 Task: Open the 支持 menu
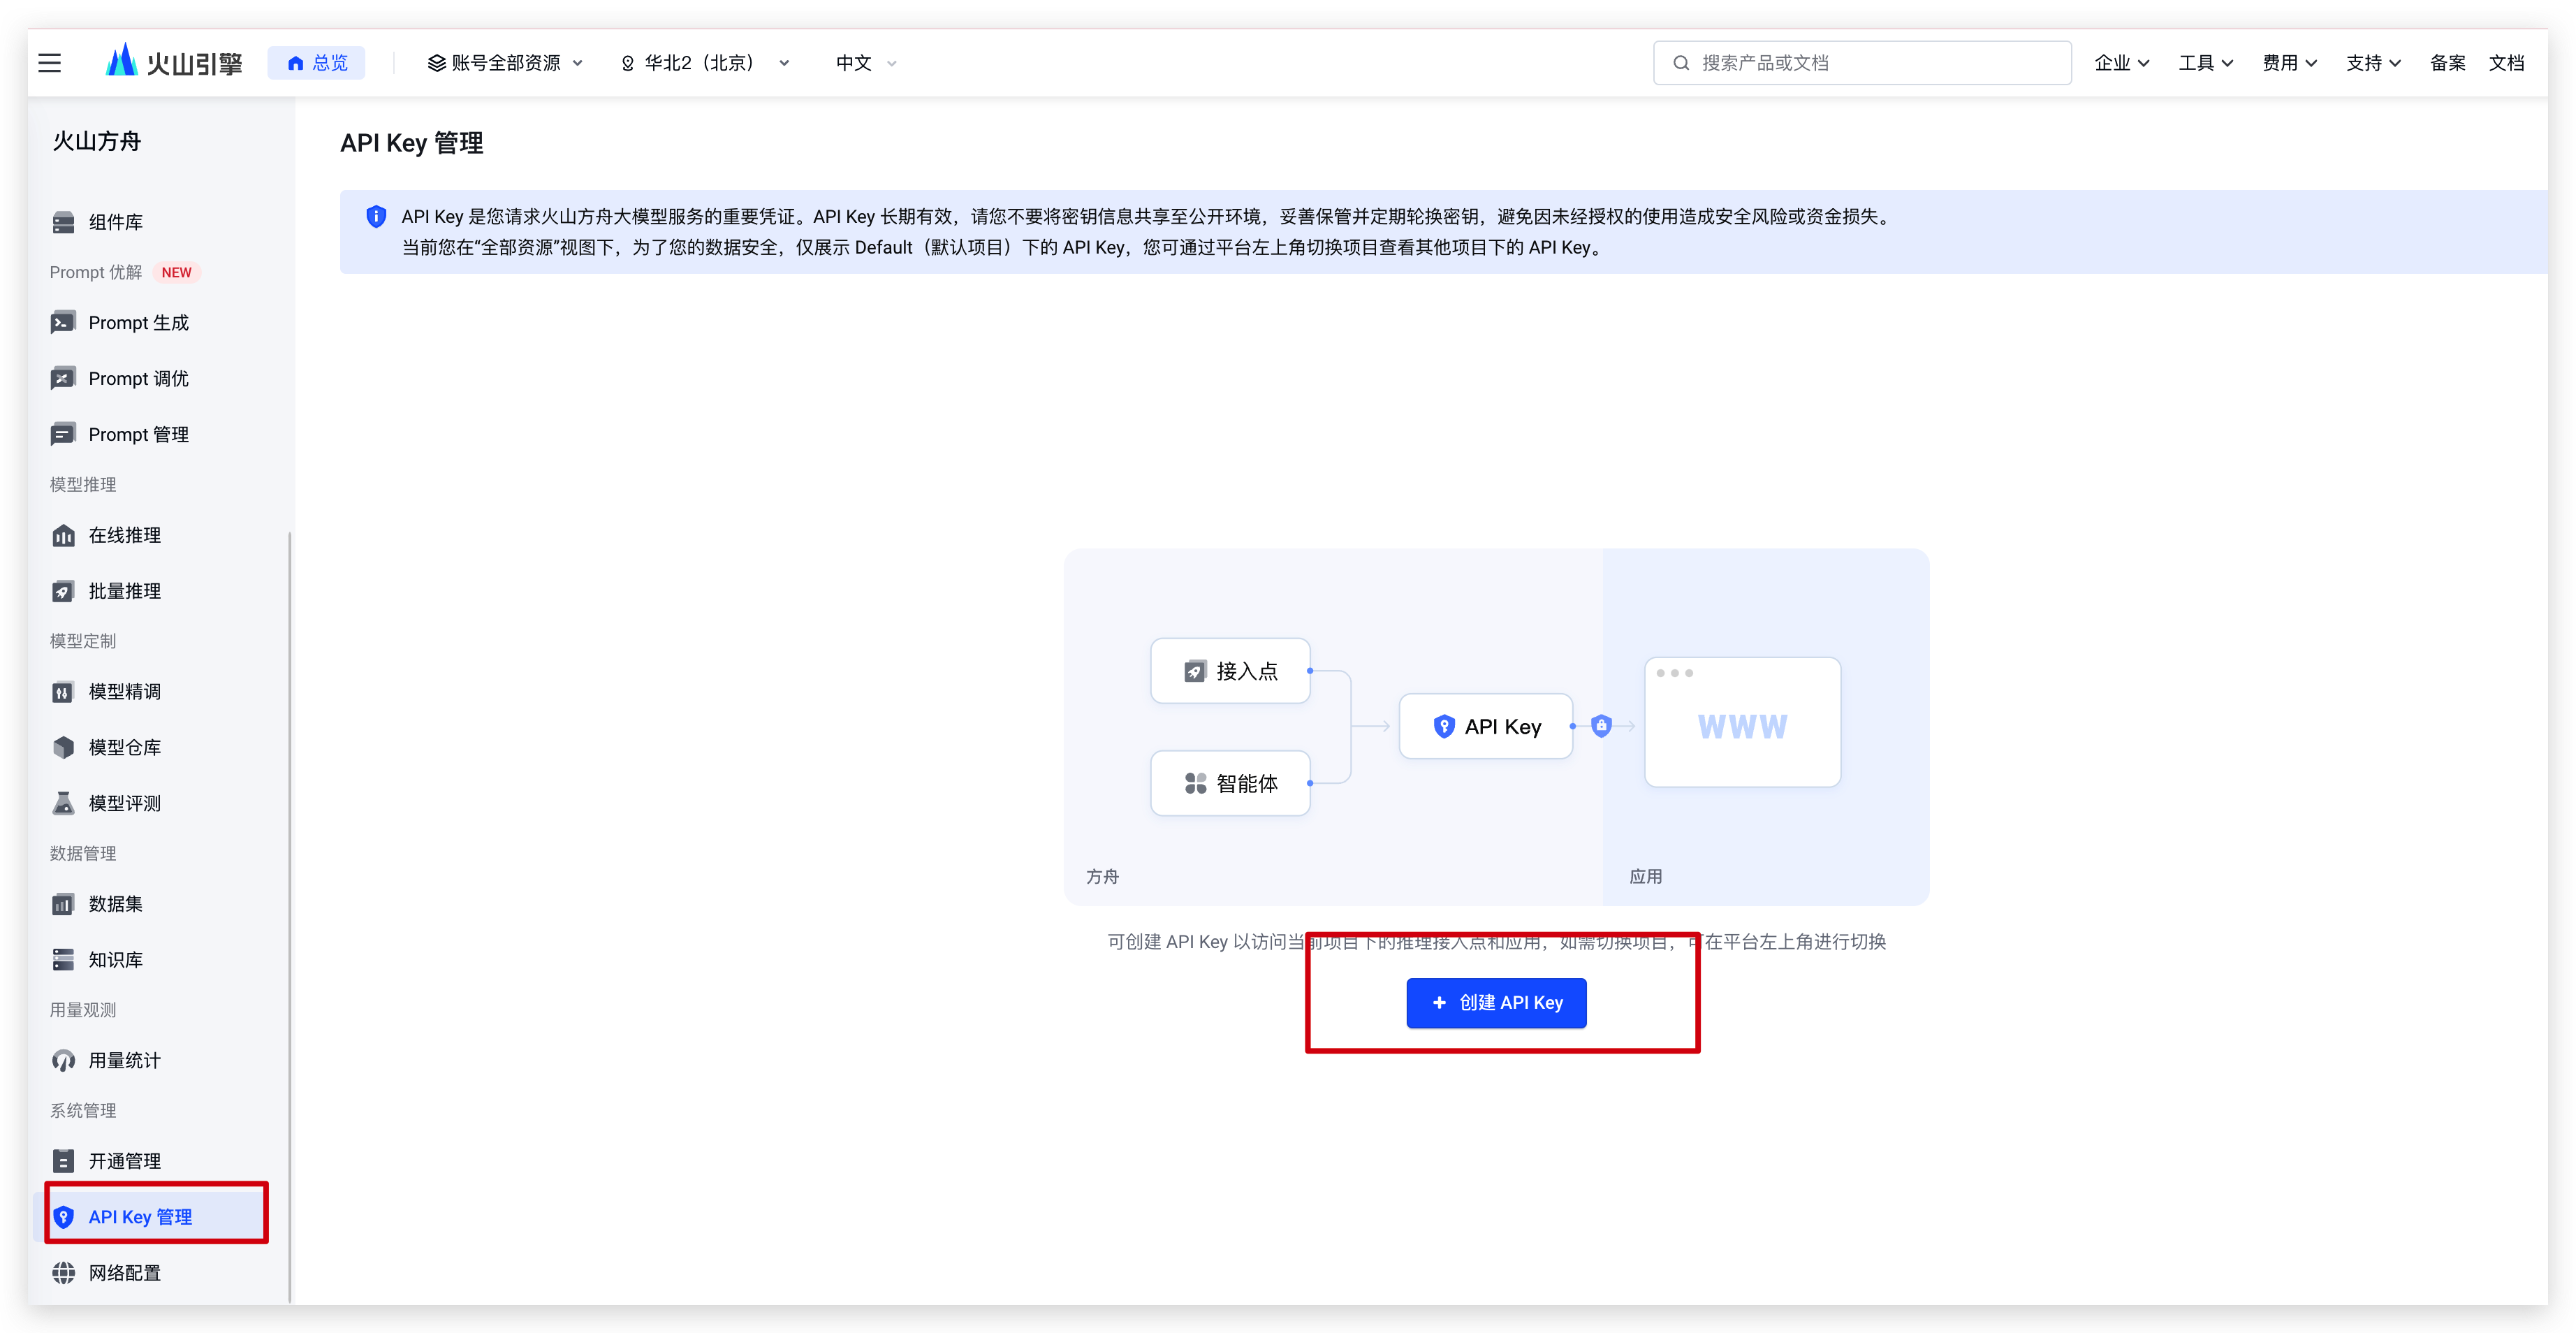(x=2373, y=63)
